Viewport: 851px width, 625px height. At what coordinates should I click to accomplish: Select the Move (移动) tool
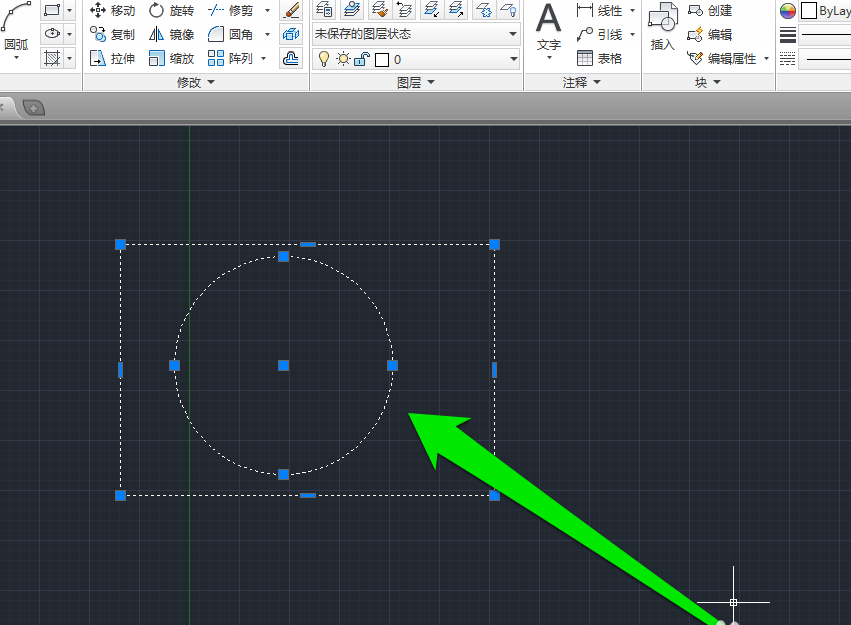pos(112,11)
